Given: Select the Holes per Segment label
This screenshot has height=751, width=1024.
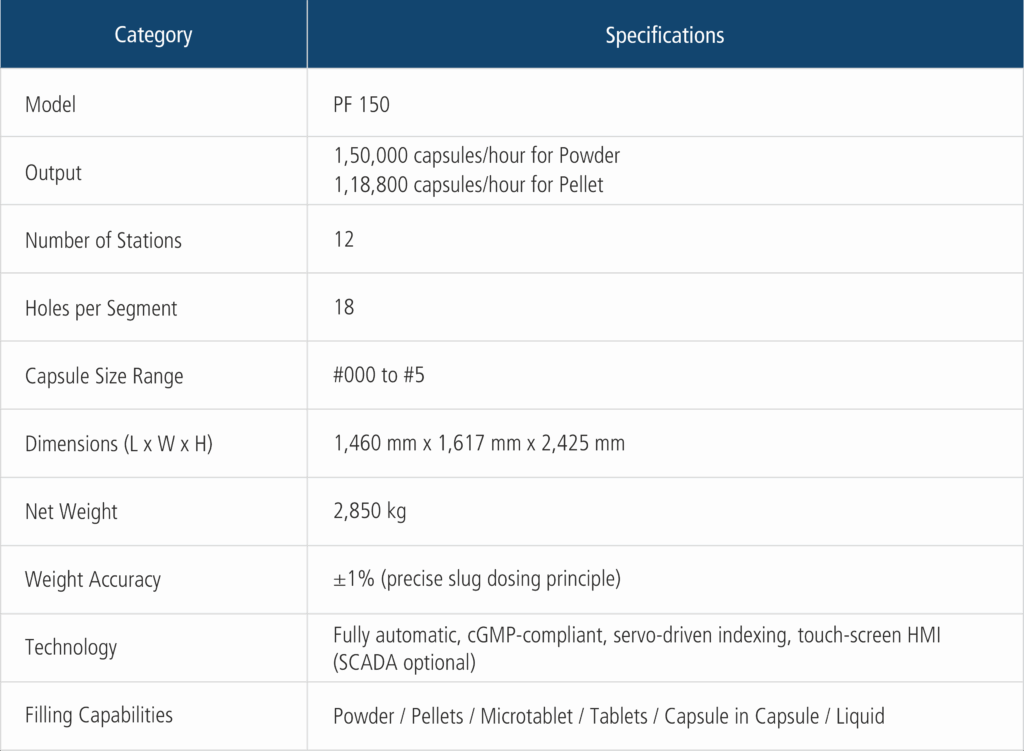Looking at the screenshot, I should [x=101, y=308].
